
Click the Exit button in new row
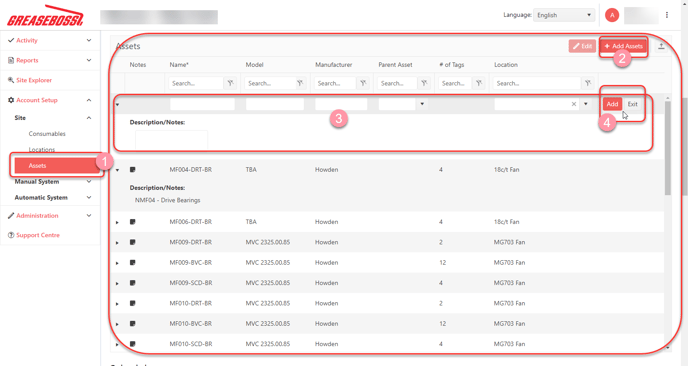[632, 104]
